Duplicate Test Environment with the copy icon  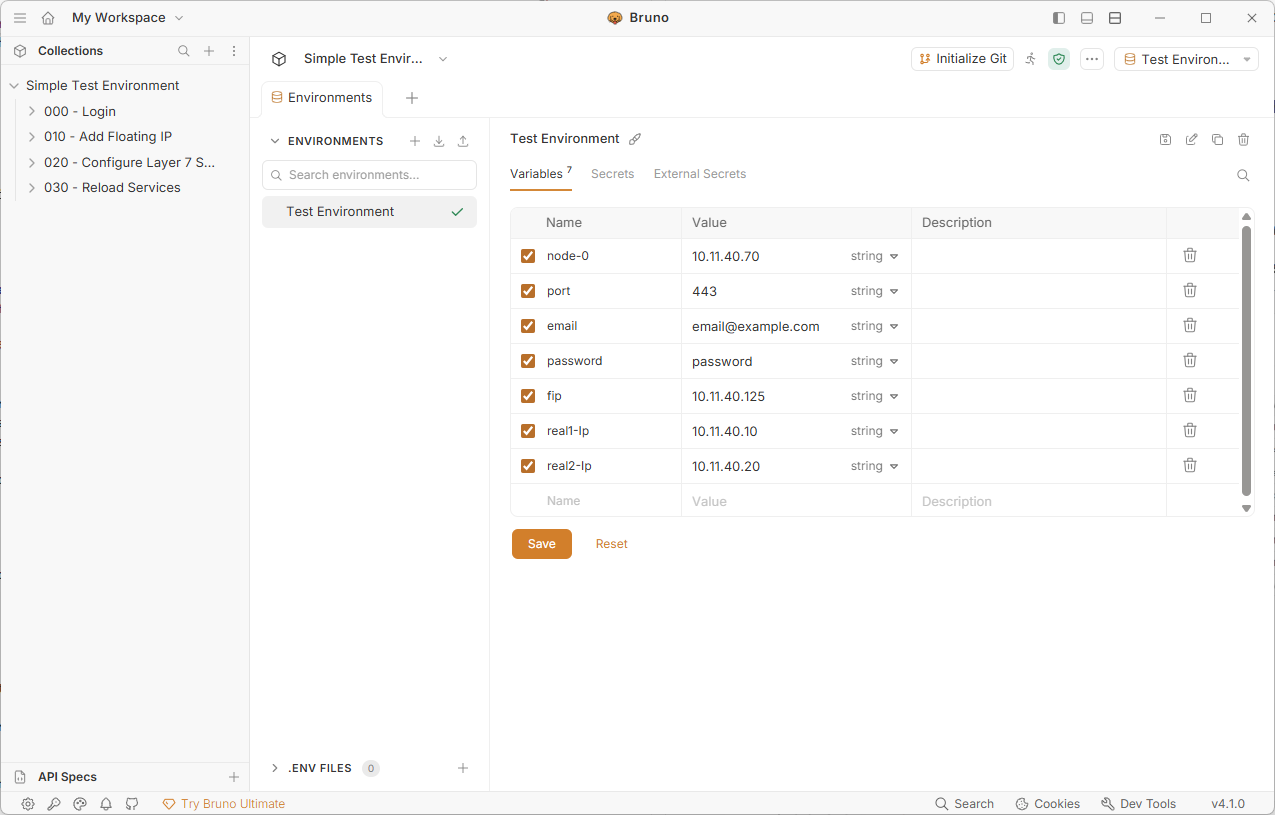click(1217, 140)
